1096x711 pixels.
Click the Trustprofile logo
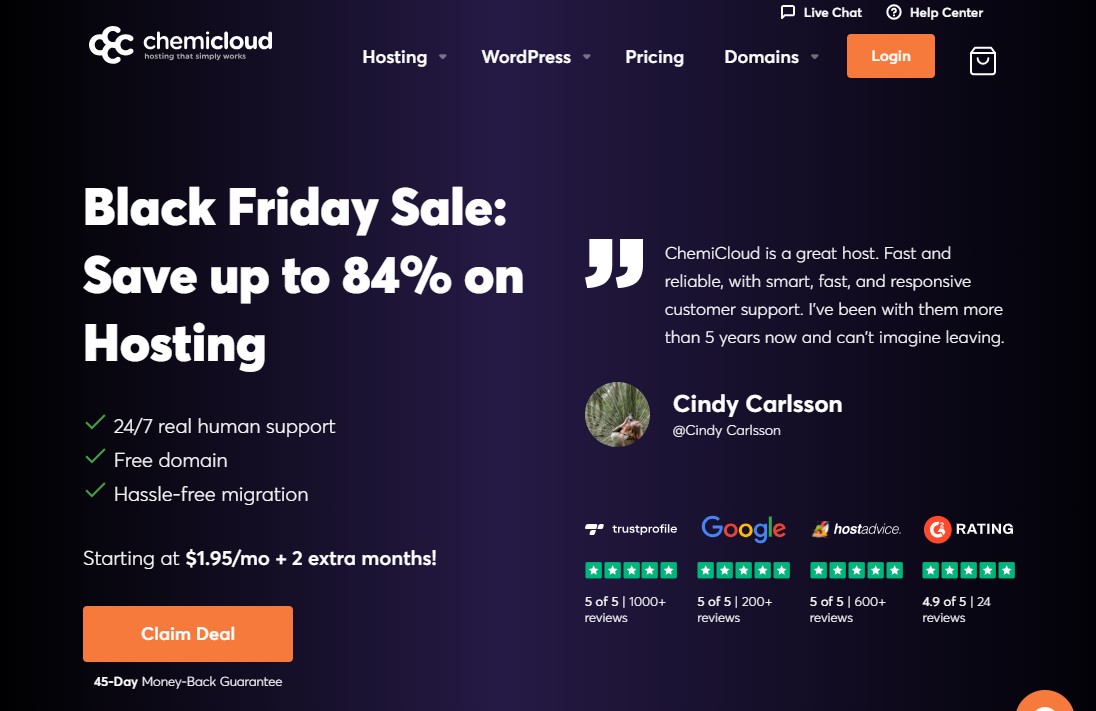[631, 529]
